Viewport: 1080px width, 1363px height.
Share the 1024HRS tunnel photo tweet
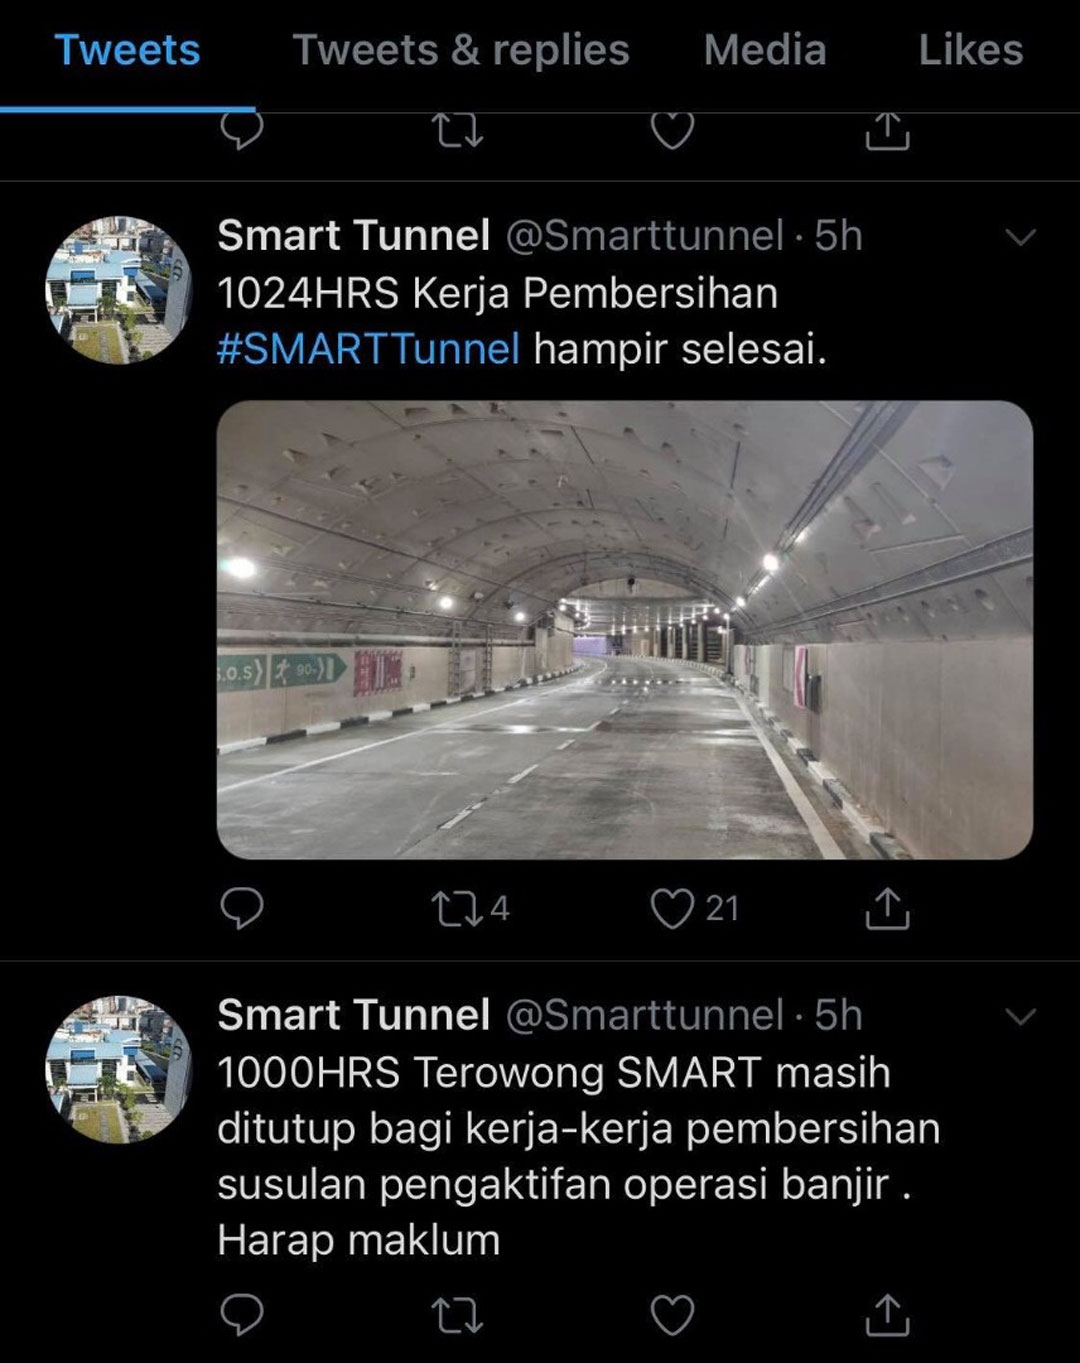coord(887,908)
